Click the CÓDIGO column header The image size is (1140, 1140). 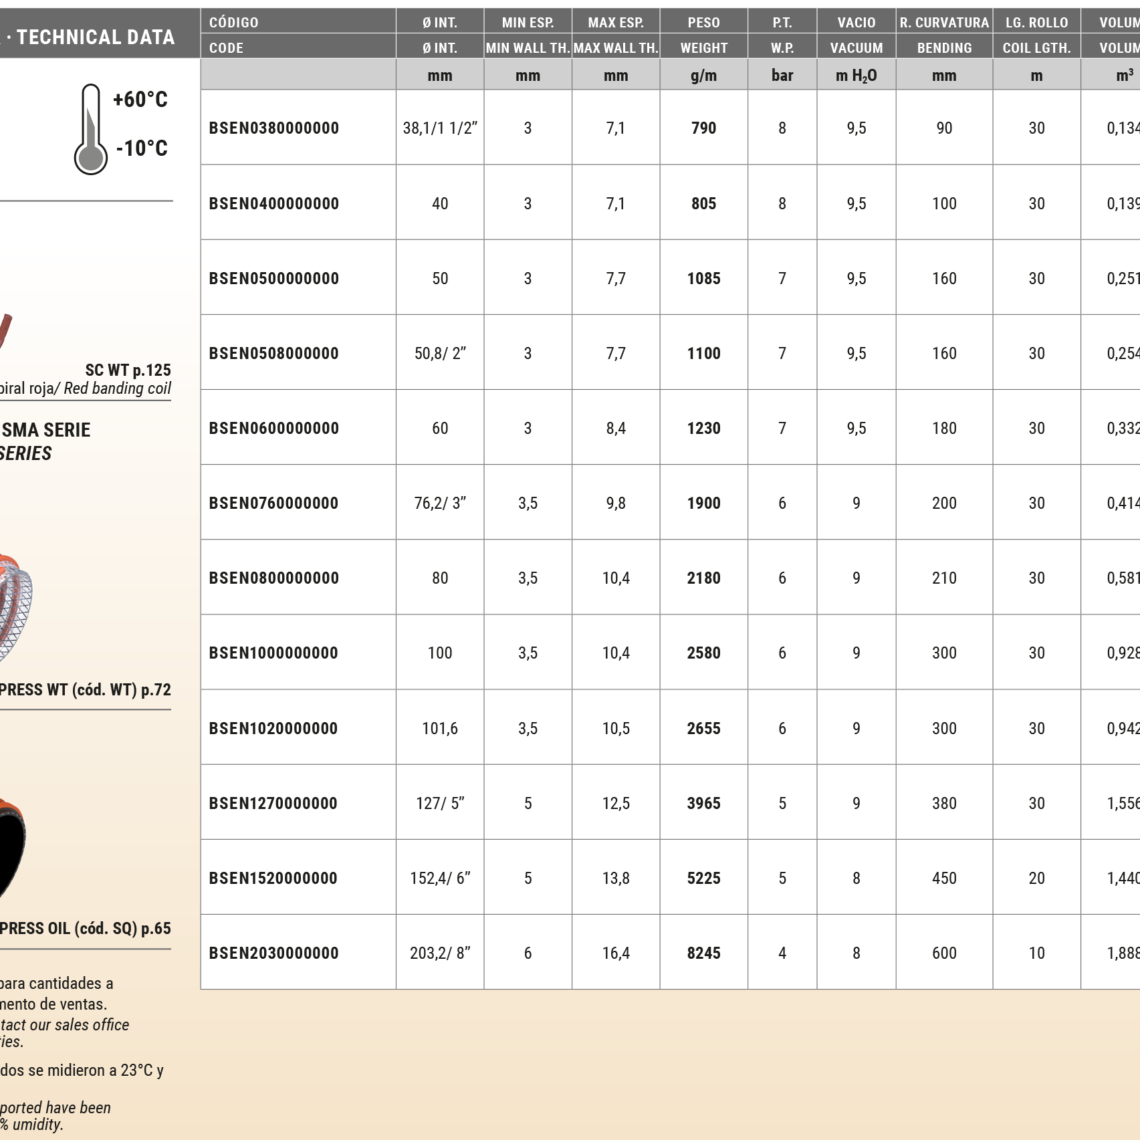pyautogui.click(x=234, y=22)
